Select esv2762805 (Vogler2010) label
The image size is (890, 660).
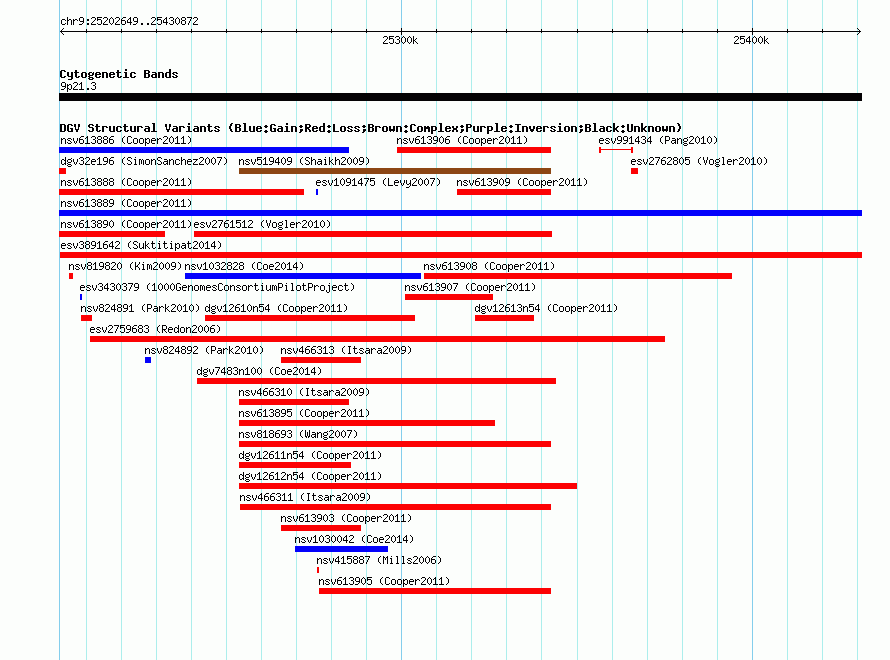pyautogui.click(x=699, y=161)
